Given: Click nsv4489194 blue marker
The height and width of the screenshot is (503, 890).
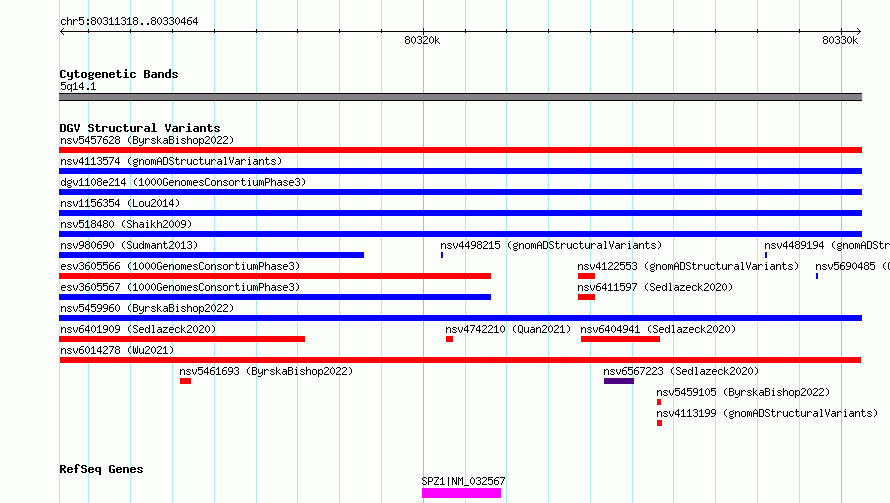Looking at the screenshot, I should [766, 255].
